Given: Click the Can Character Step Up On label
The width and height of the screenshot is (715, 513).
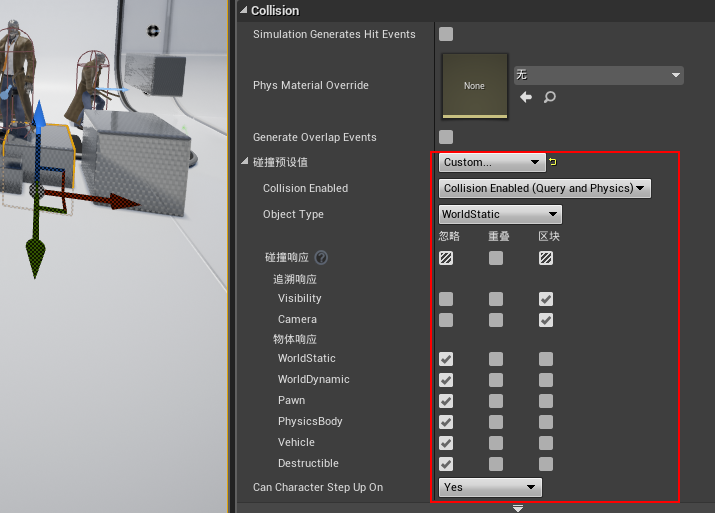Looking at the screenshot, I should pos(318,487).
